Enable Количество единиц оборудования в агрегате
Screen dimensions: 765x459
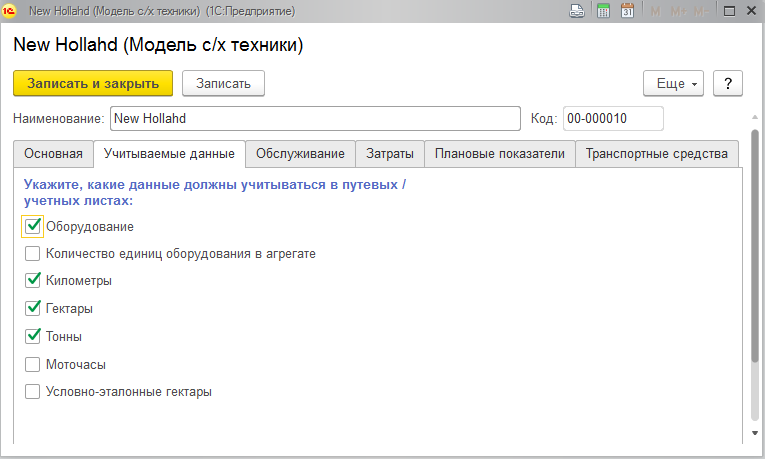pos(32,254)
